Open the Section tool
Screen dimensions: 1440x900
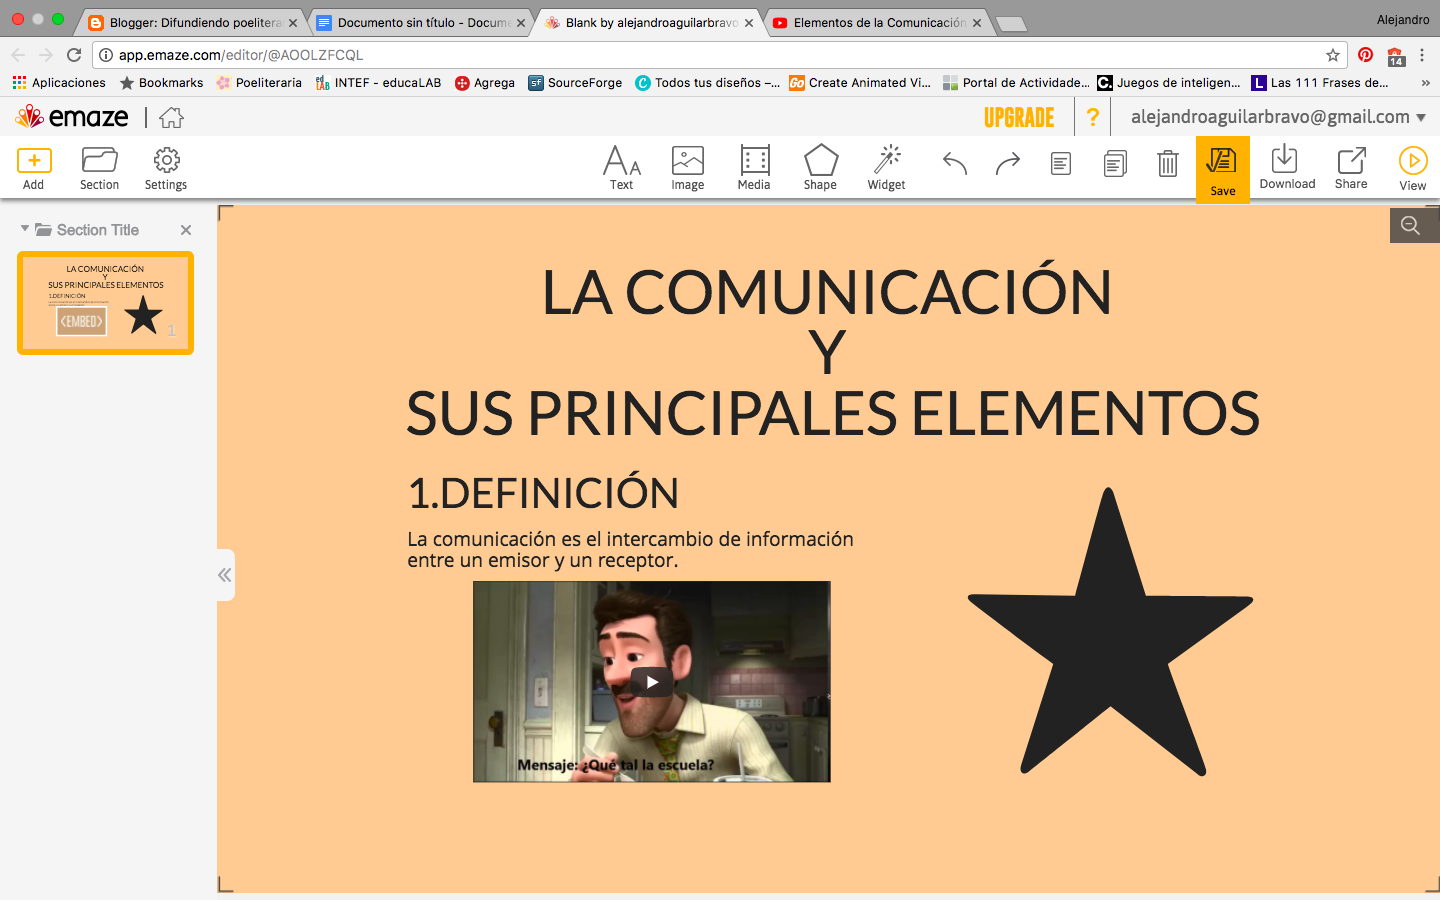(99, 168)
